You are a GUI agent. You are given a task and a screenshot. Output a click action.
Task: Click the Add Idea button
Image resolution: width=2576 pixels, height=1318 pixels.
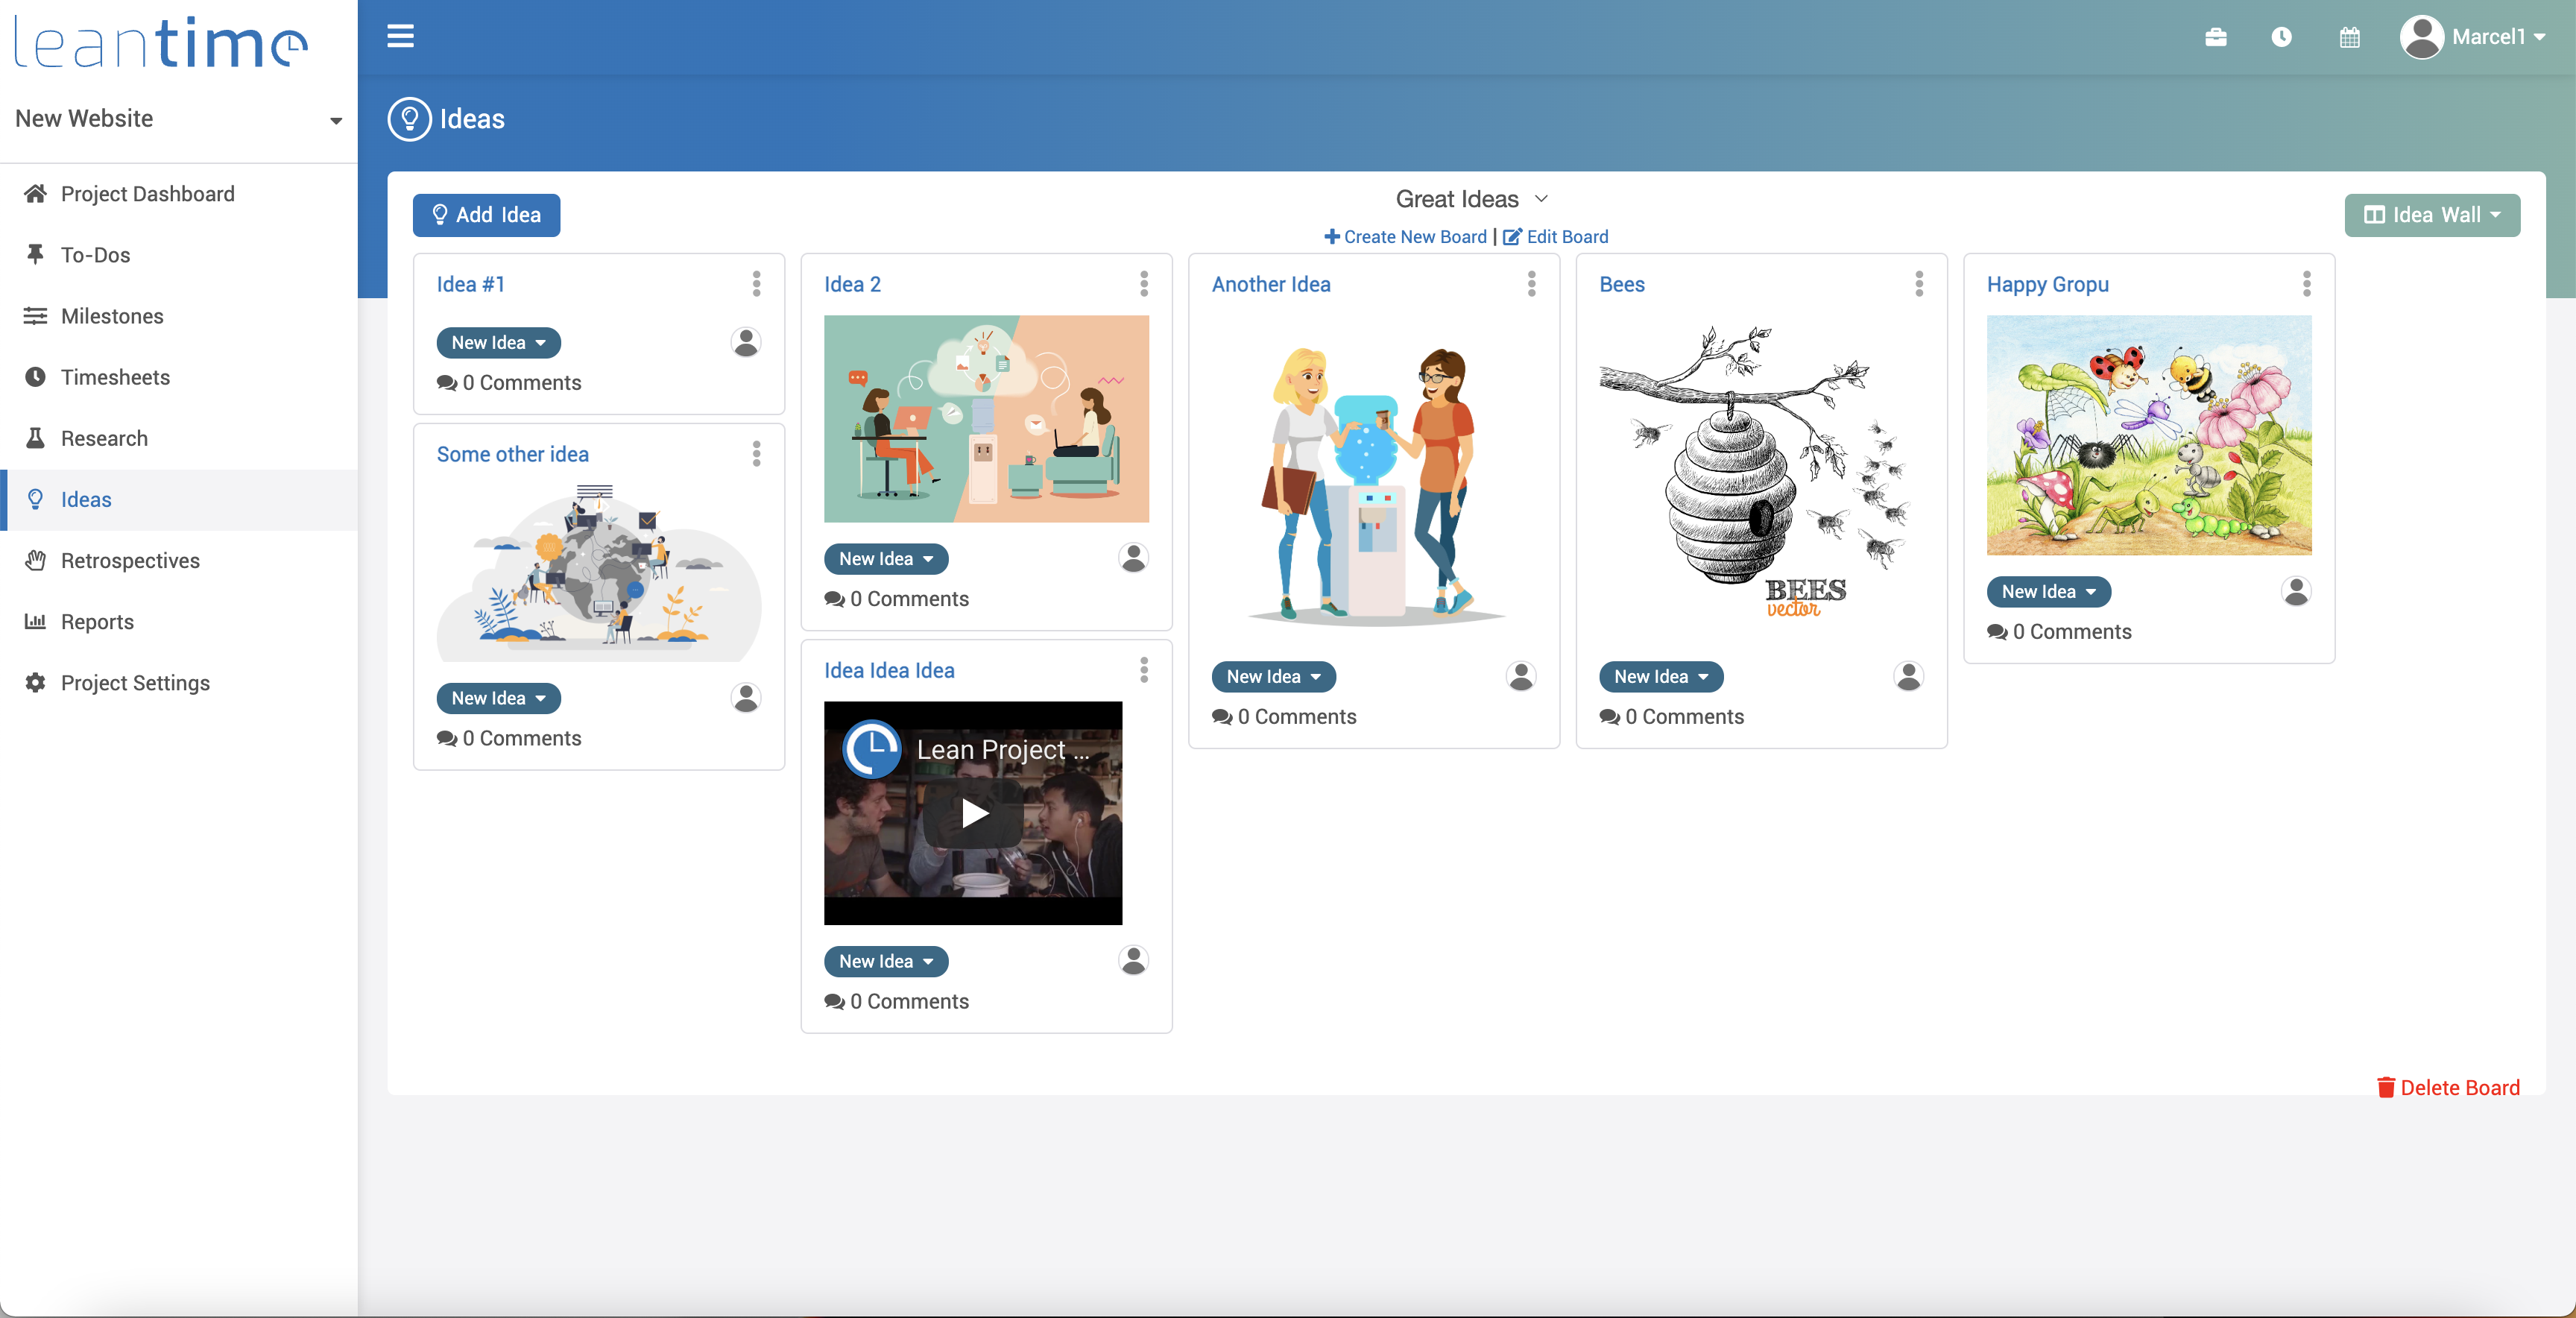point(486,215)
